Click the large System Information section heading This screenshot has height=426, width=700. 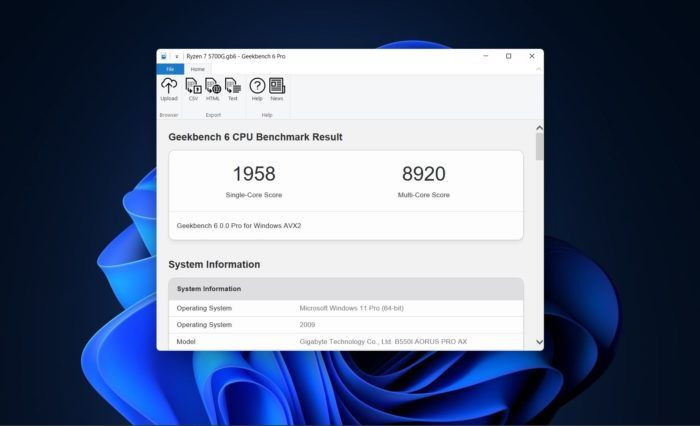click(214, 264)
